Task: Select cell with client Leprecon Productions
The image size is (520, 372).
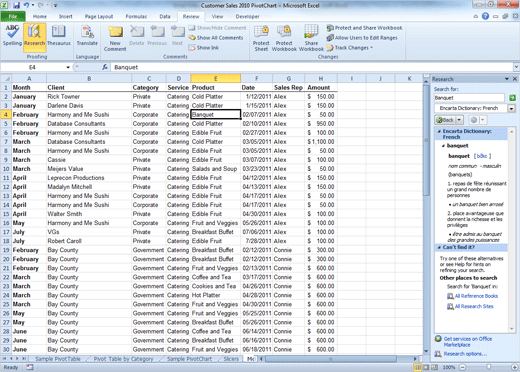Action: pyautogui.click(x=89, y=178)
